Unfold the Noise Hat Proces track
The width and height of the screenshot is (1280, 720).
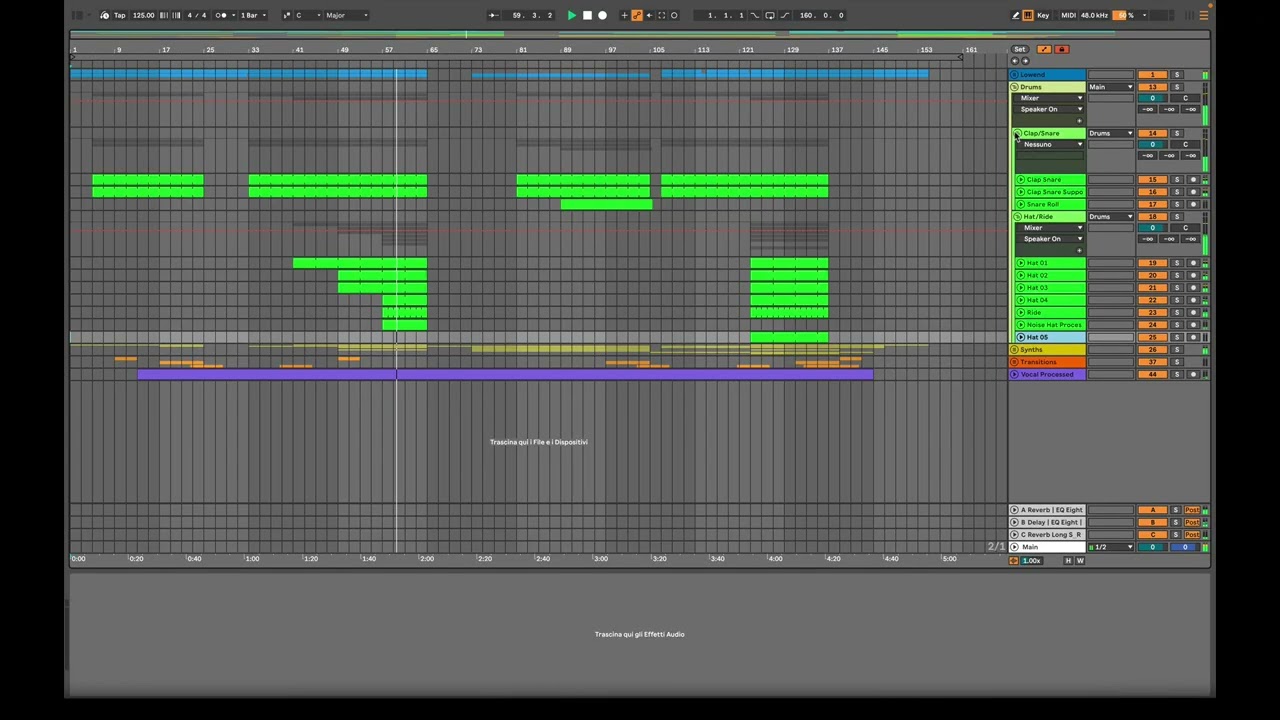[1020, 325]
